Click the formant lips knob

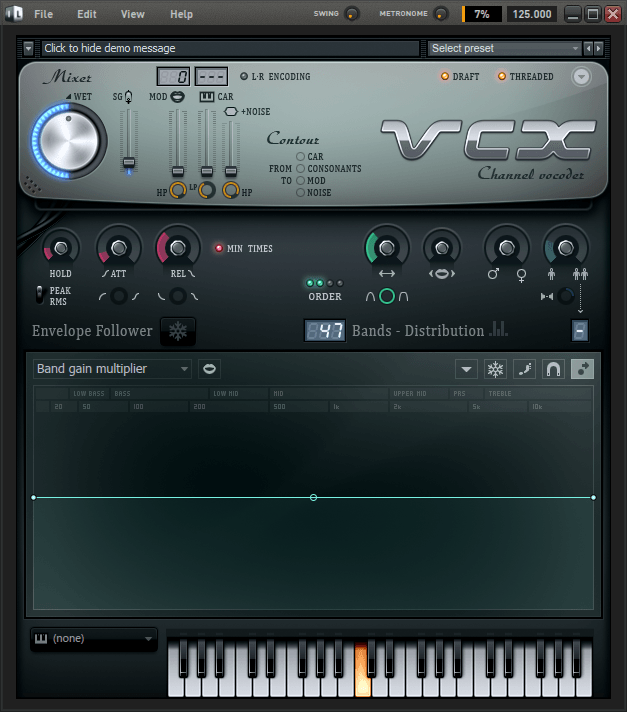442,248
